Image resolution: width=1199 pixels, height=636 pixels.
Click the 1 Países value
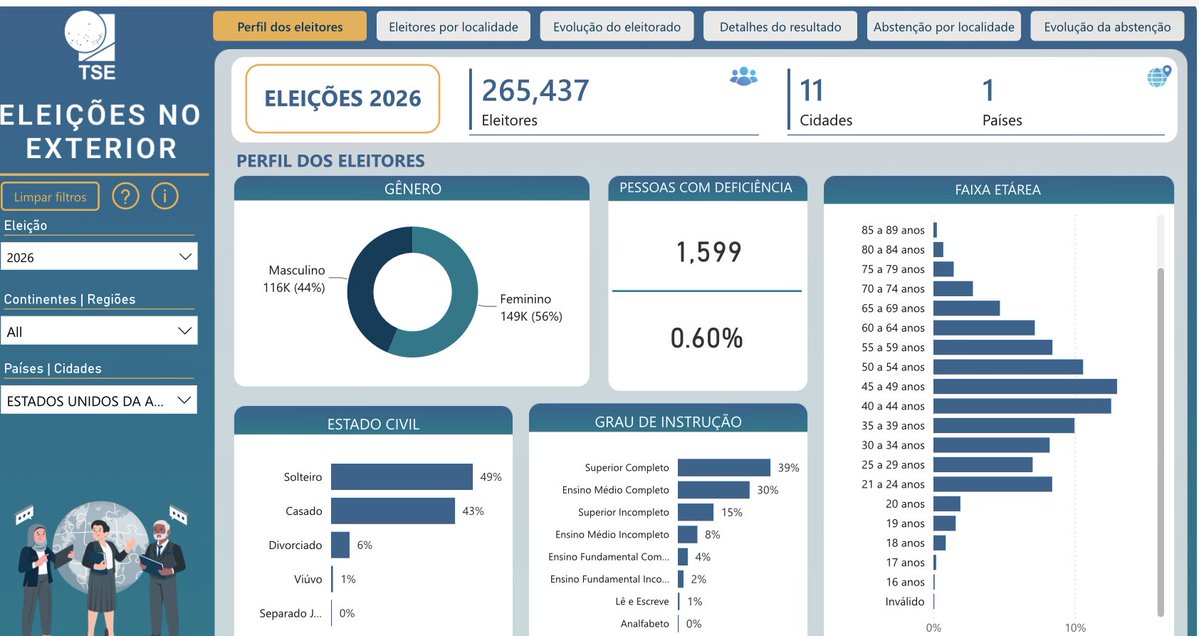[988, 91]
